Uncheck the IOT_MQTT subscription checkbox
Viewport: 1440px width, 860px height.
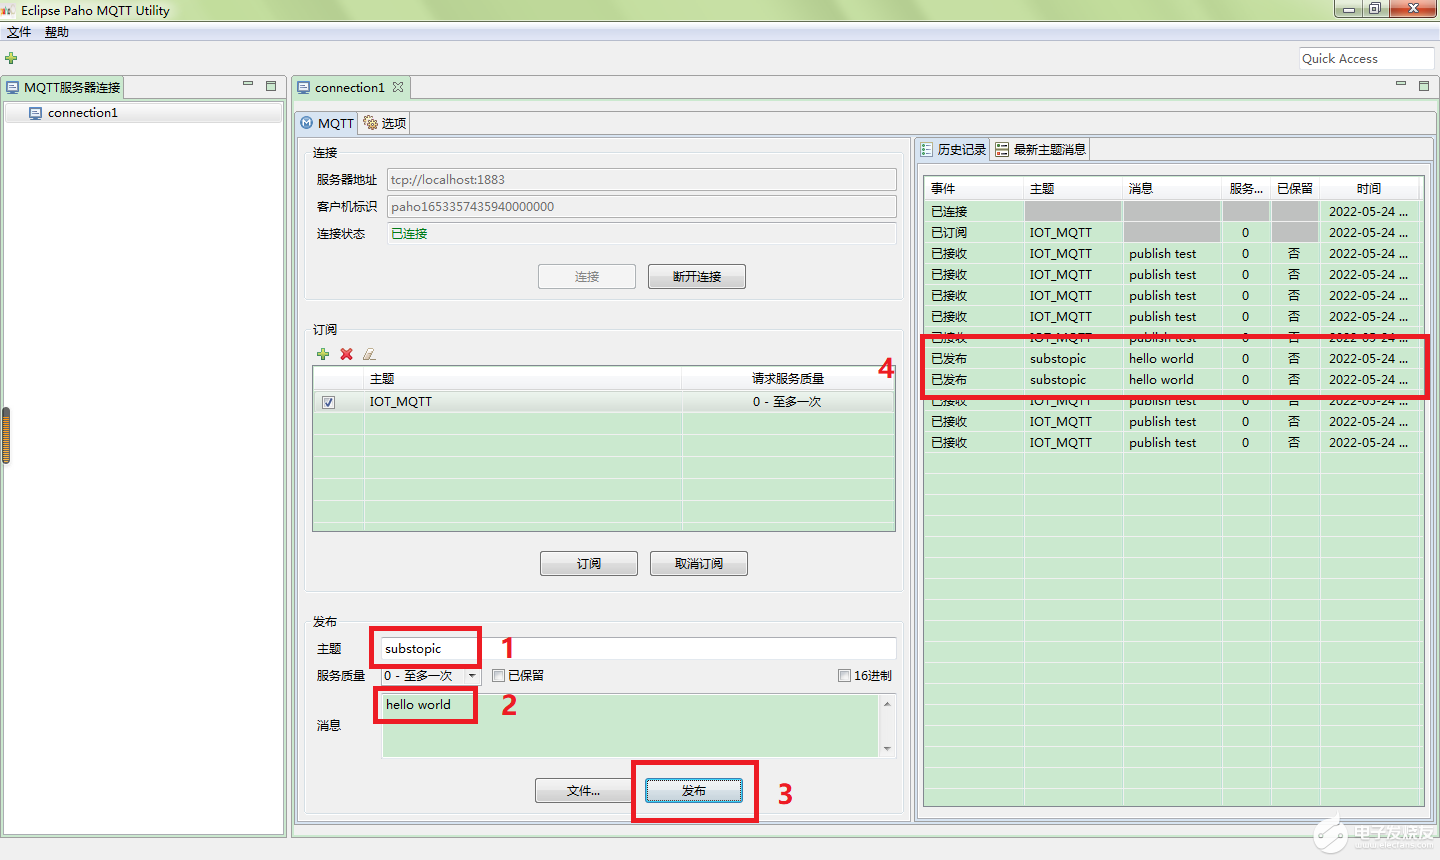pyautogui.click(x=328, y=402)
